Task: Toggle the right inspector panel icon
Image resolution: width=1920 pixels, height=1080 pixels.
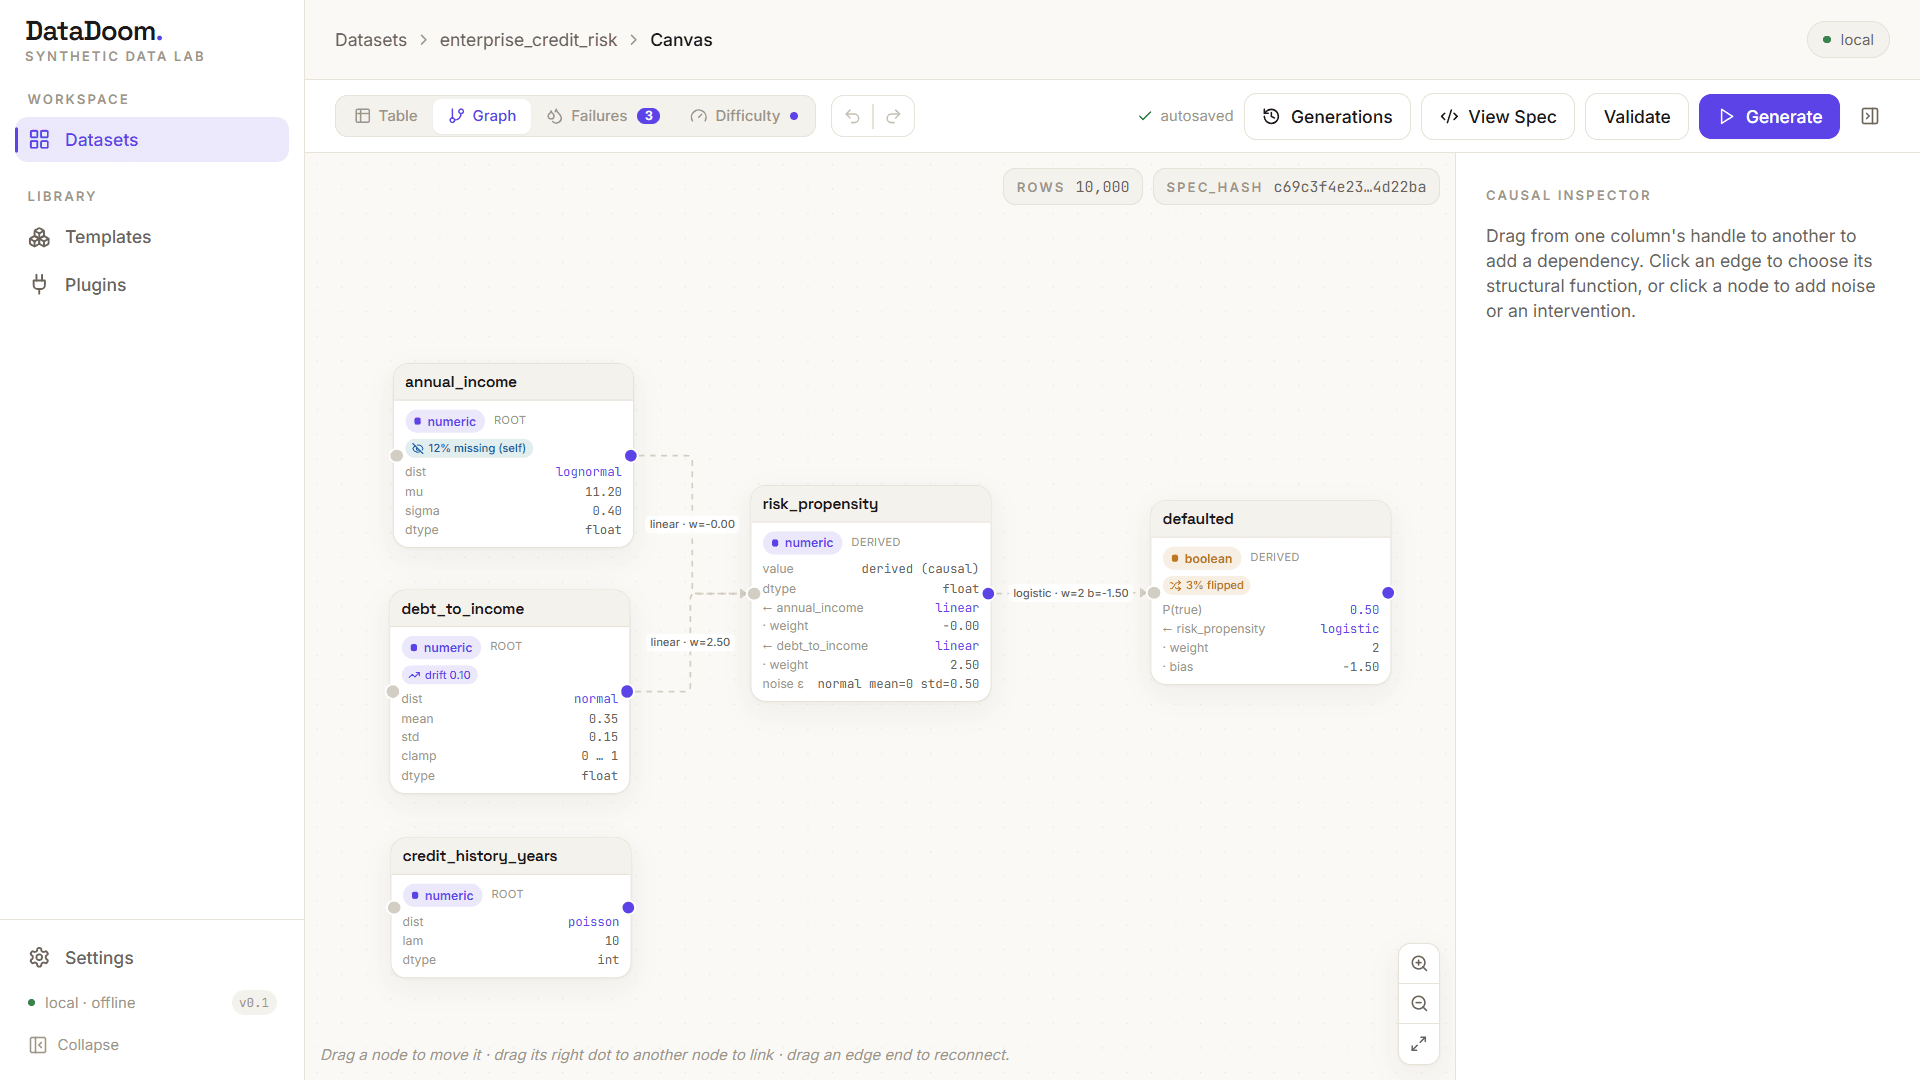Action: [x=1870, y=116]
